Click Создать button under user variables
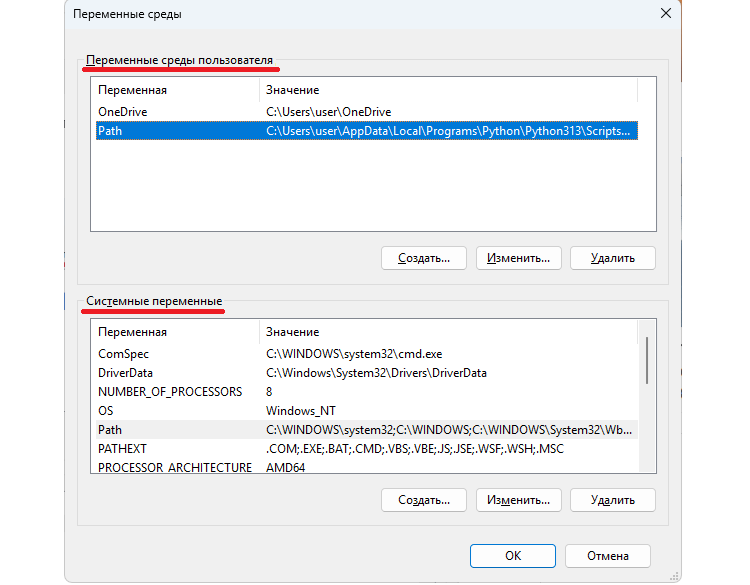 click(424, 258)
